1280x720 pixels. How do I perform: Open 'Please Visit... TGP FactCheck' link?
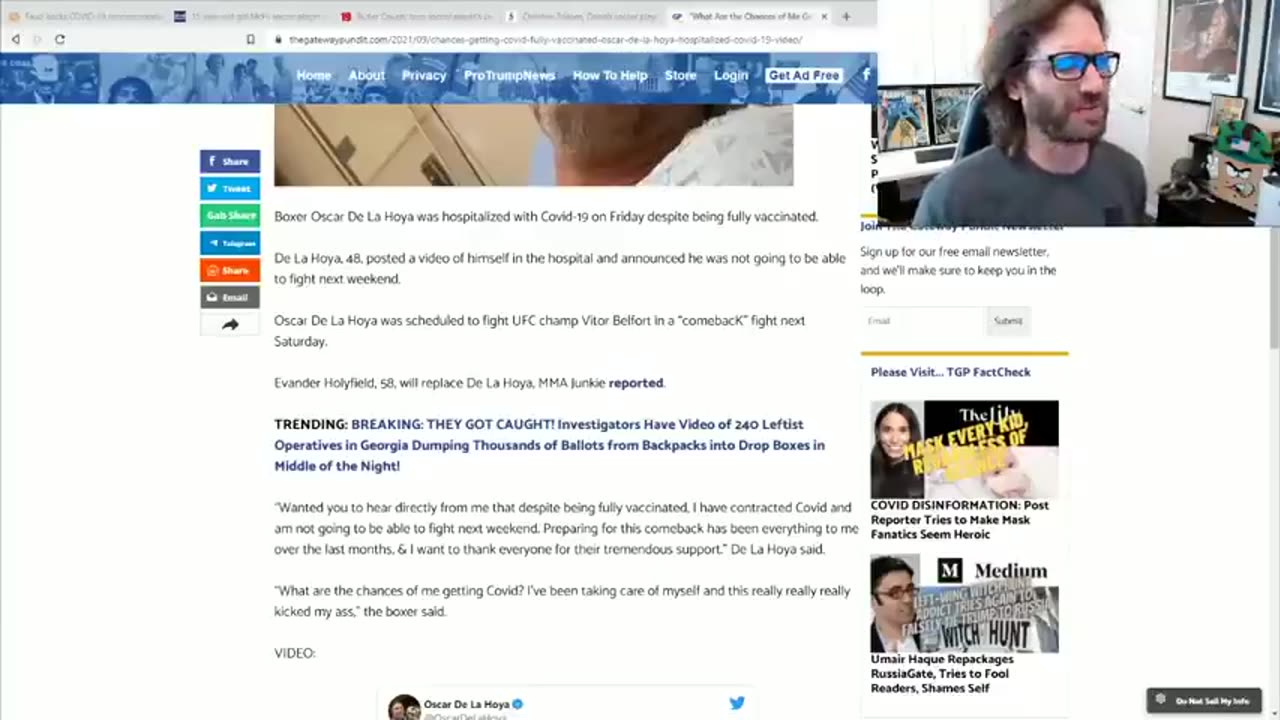(950, 372)
